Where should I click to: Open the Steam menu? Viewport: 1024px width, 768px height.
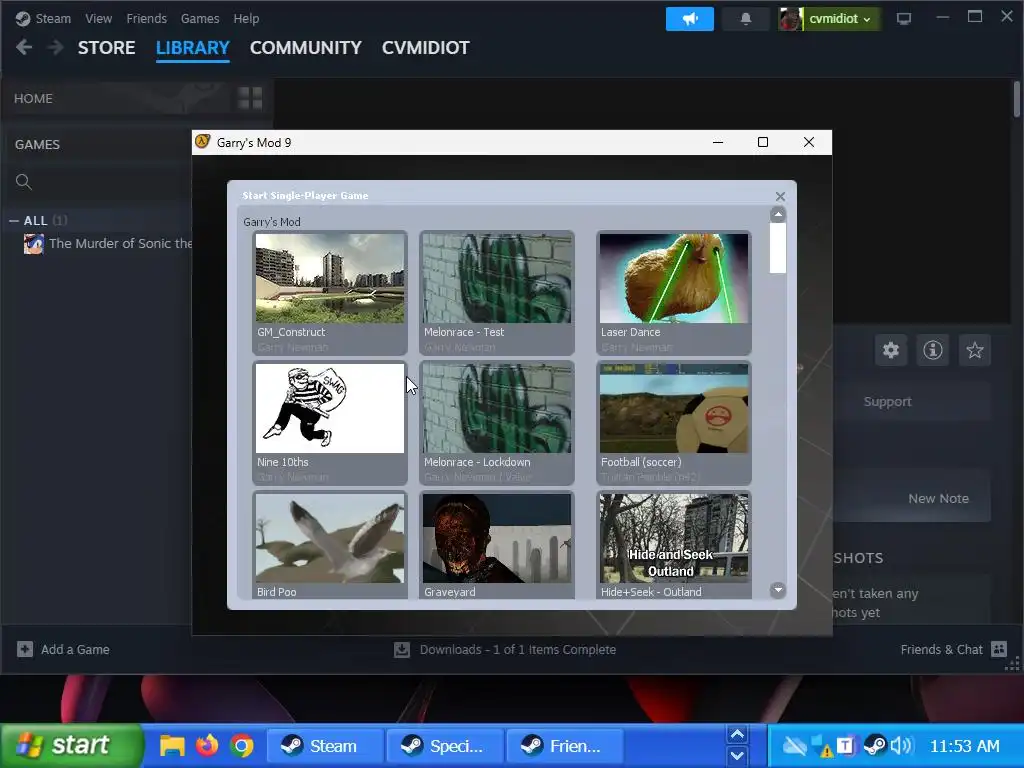click(43, 18)
